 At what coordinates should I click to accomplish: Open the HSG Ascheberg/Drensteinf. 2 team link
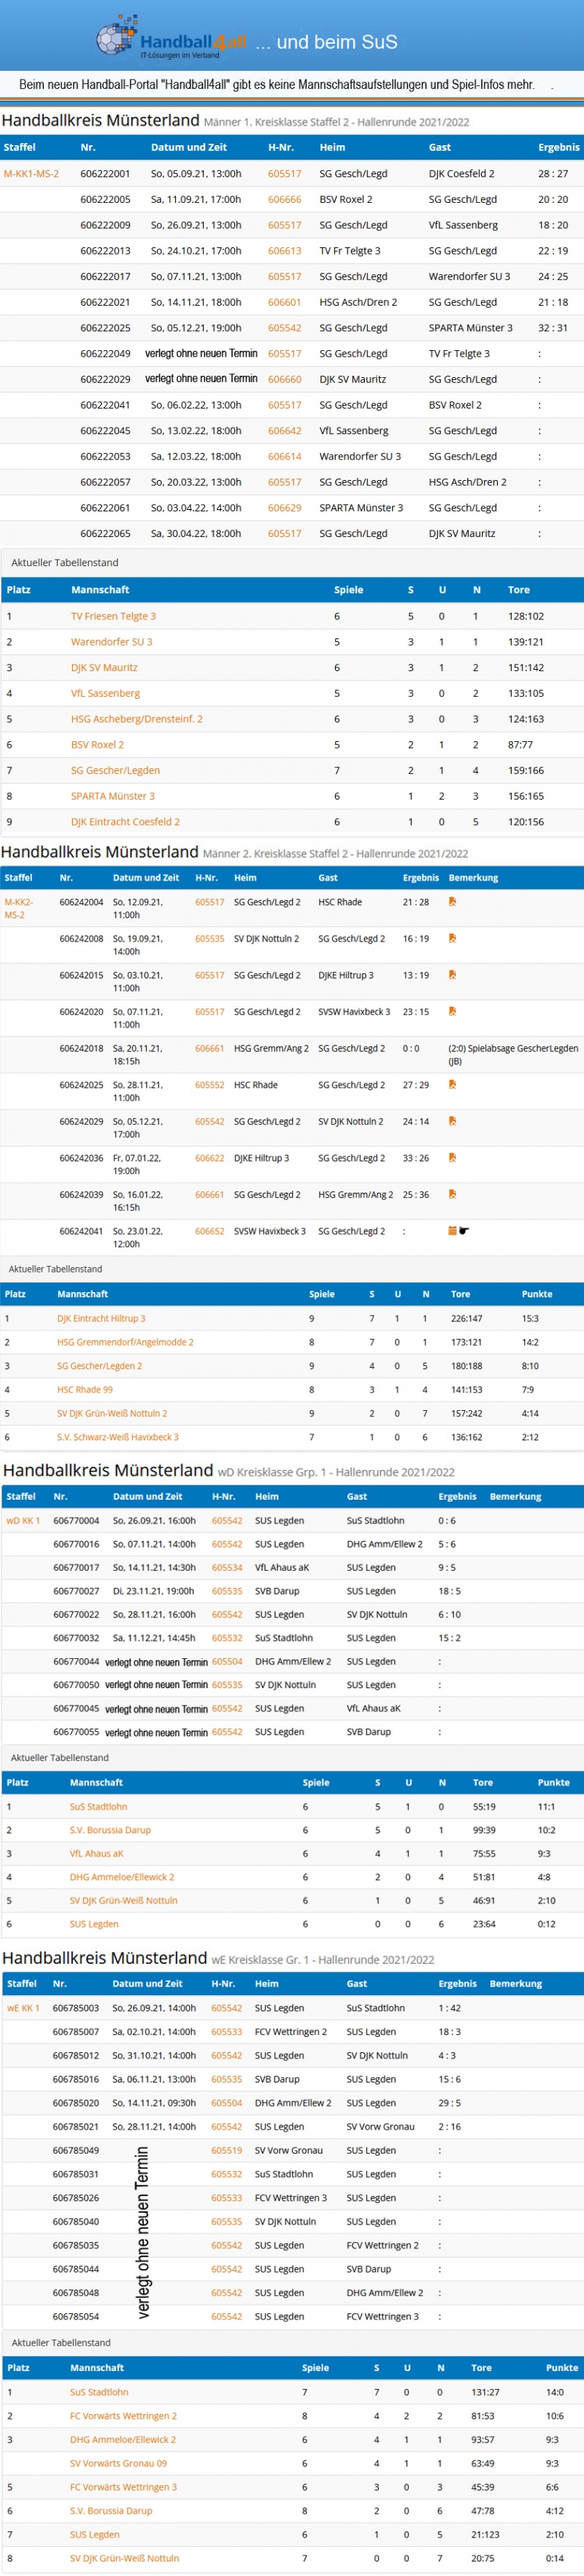pos(137,719)
